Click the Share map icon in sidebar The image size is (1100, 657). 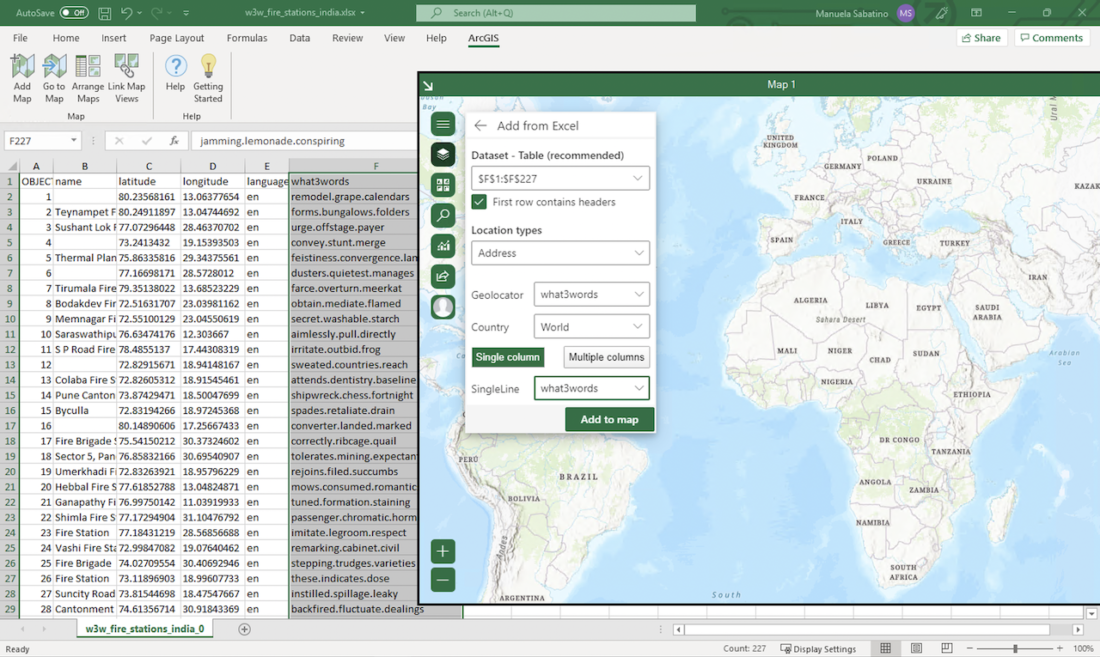coord(443,276)
